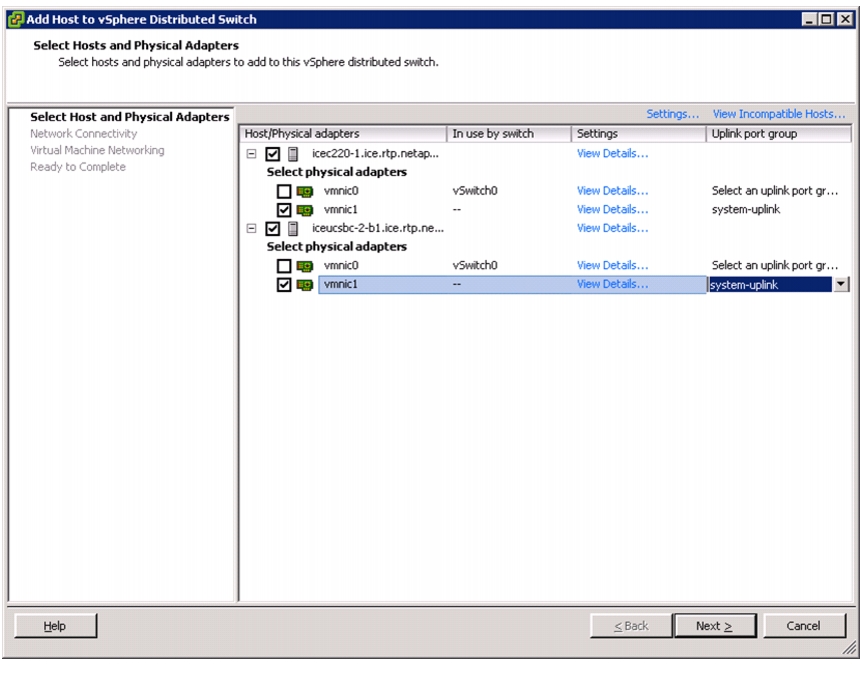Image resolution: width=860 pixels, height=684 pixels.
Task: Collapse the iceucsbc-2-b1 host tree node
Action: click(x=251, y=228)
